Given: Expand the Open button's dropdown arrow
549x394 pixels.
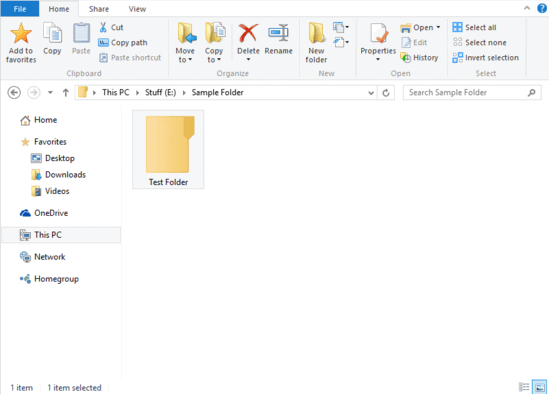Looking at the screenshot, I should point(438,27).
